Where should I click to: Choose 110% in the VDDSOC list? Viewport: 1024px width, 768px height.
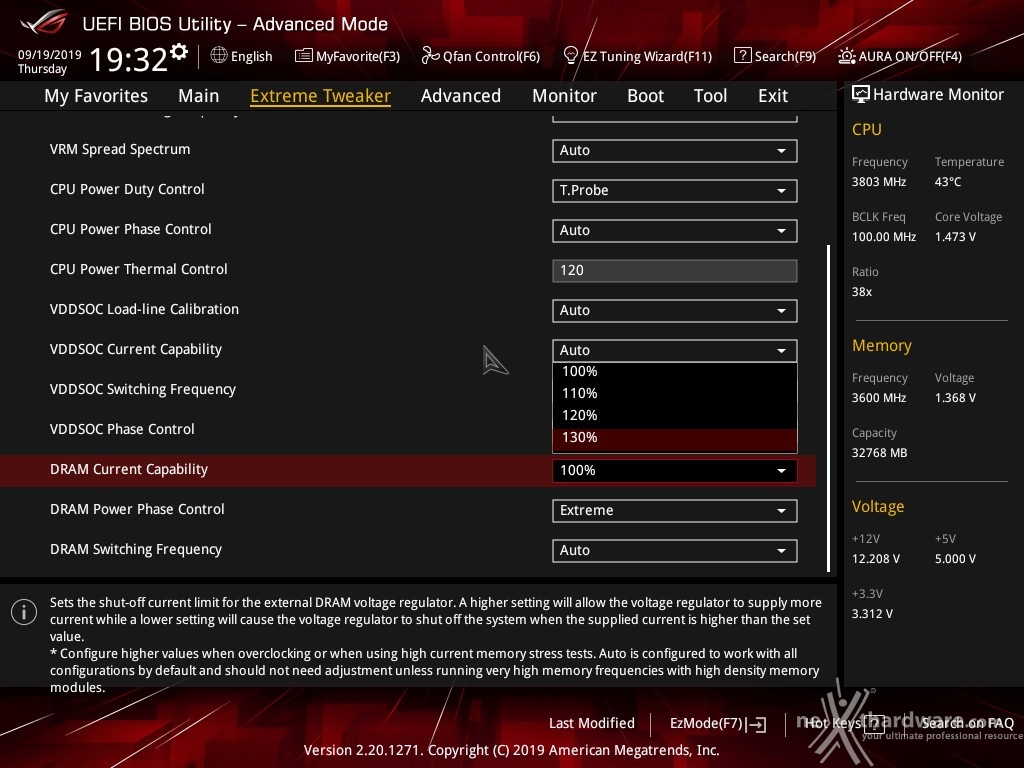[675, 393]
